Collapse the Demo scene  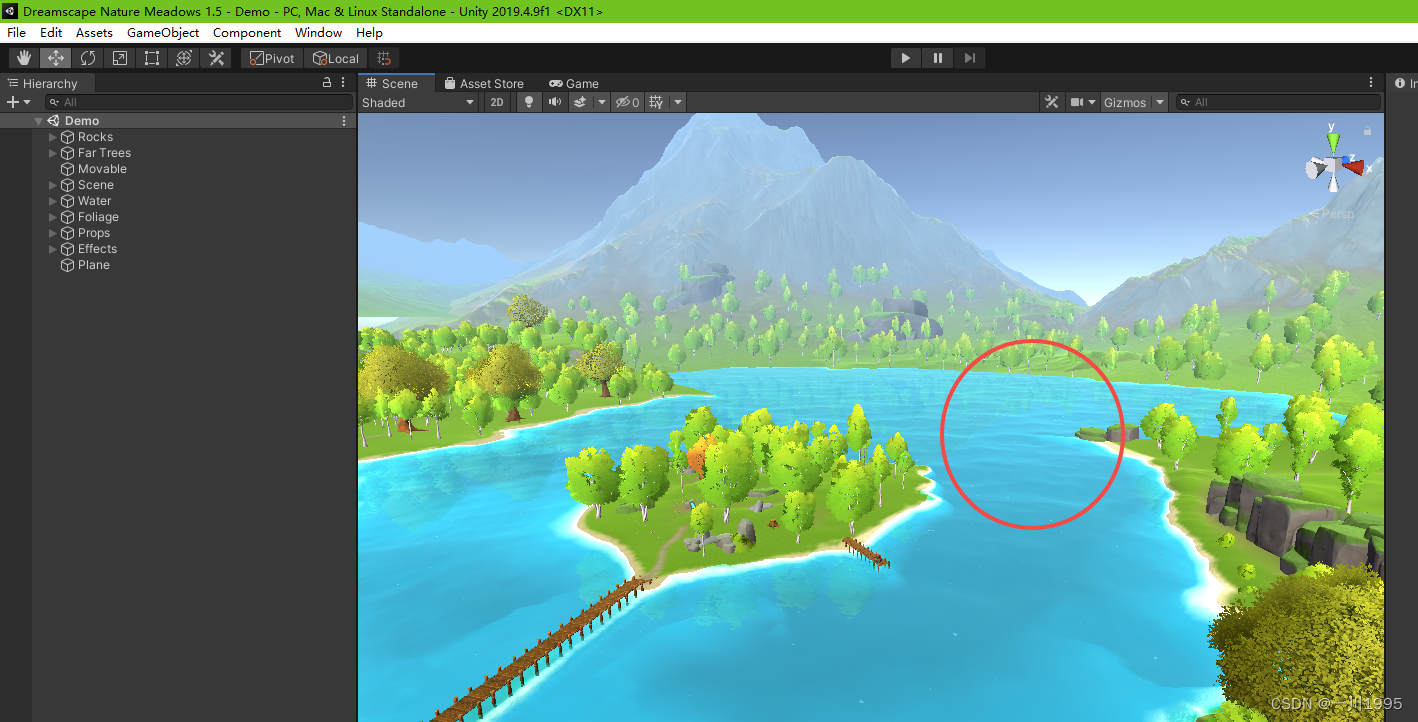(38, 121)
